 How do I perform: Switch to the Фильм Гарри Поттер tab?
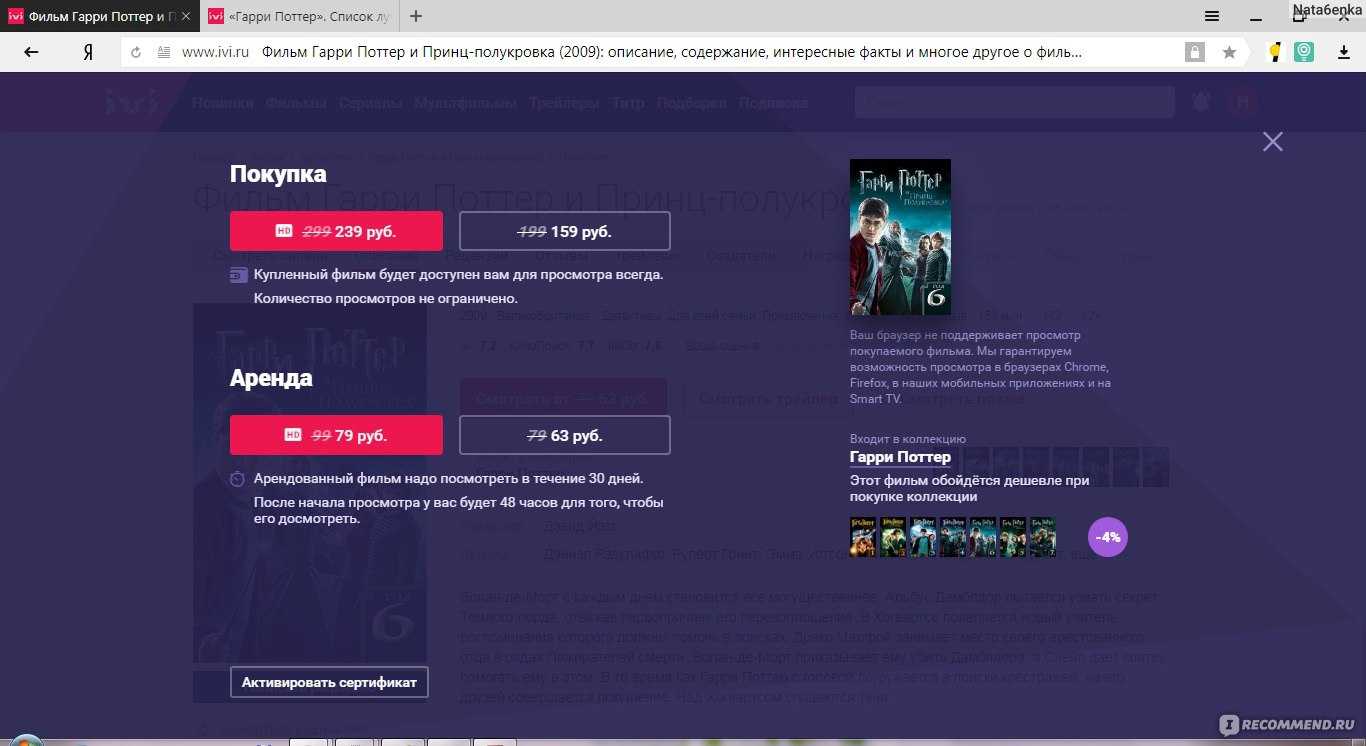tap(98, 16)
